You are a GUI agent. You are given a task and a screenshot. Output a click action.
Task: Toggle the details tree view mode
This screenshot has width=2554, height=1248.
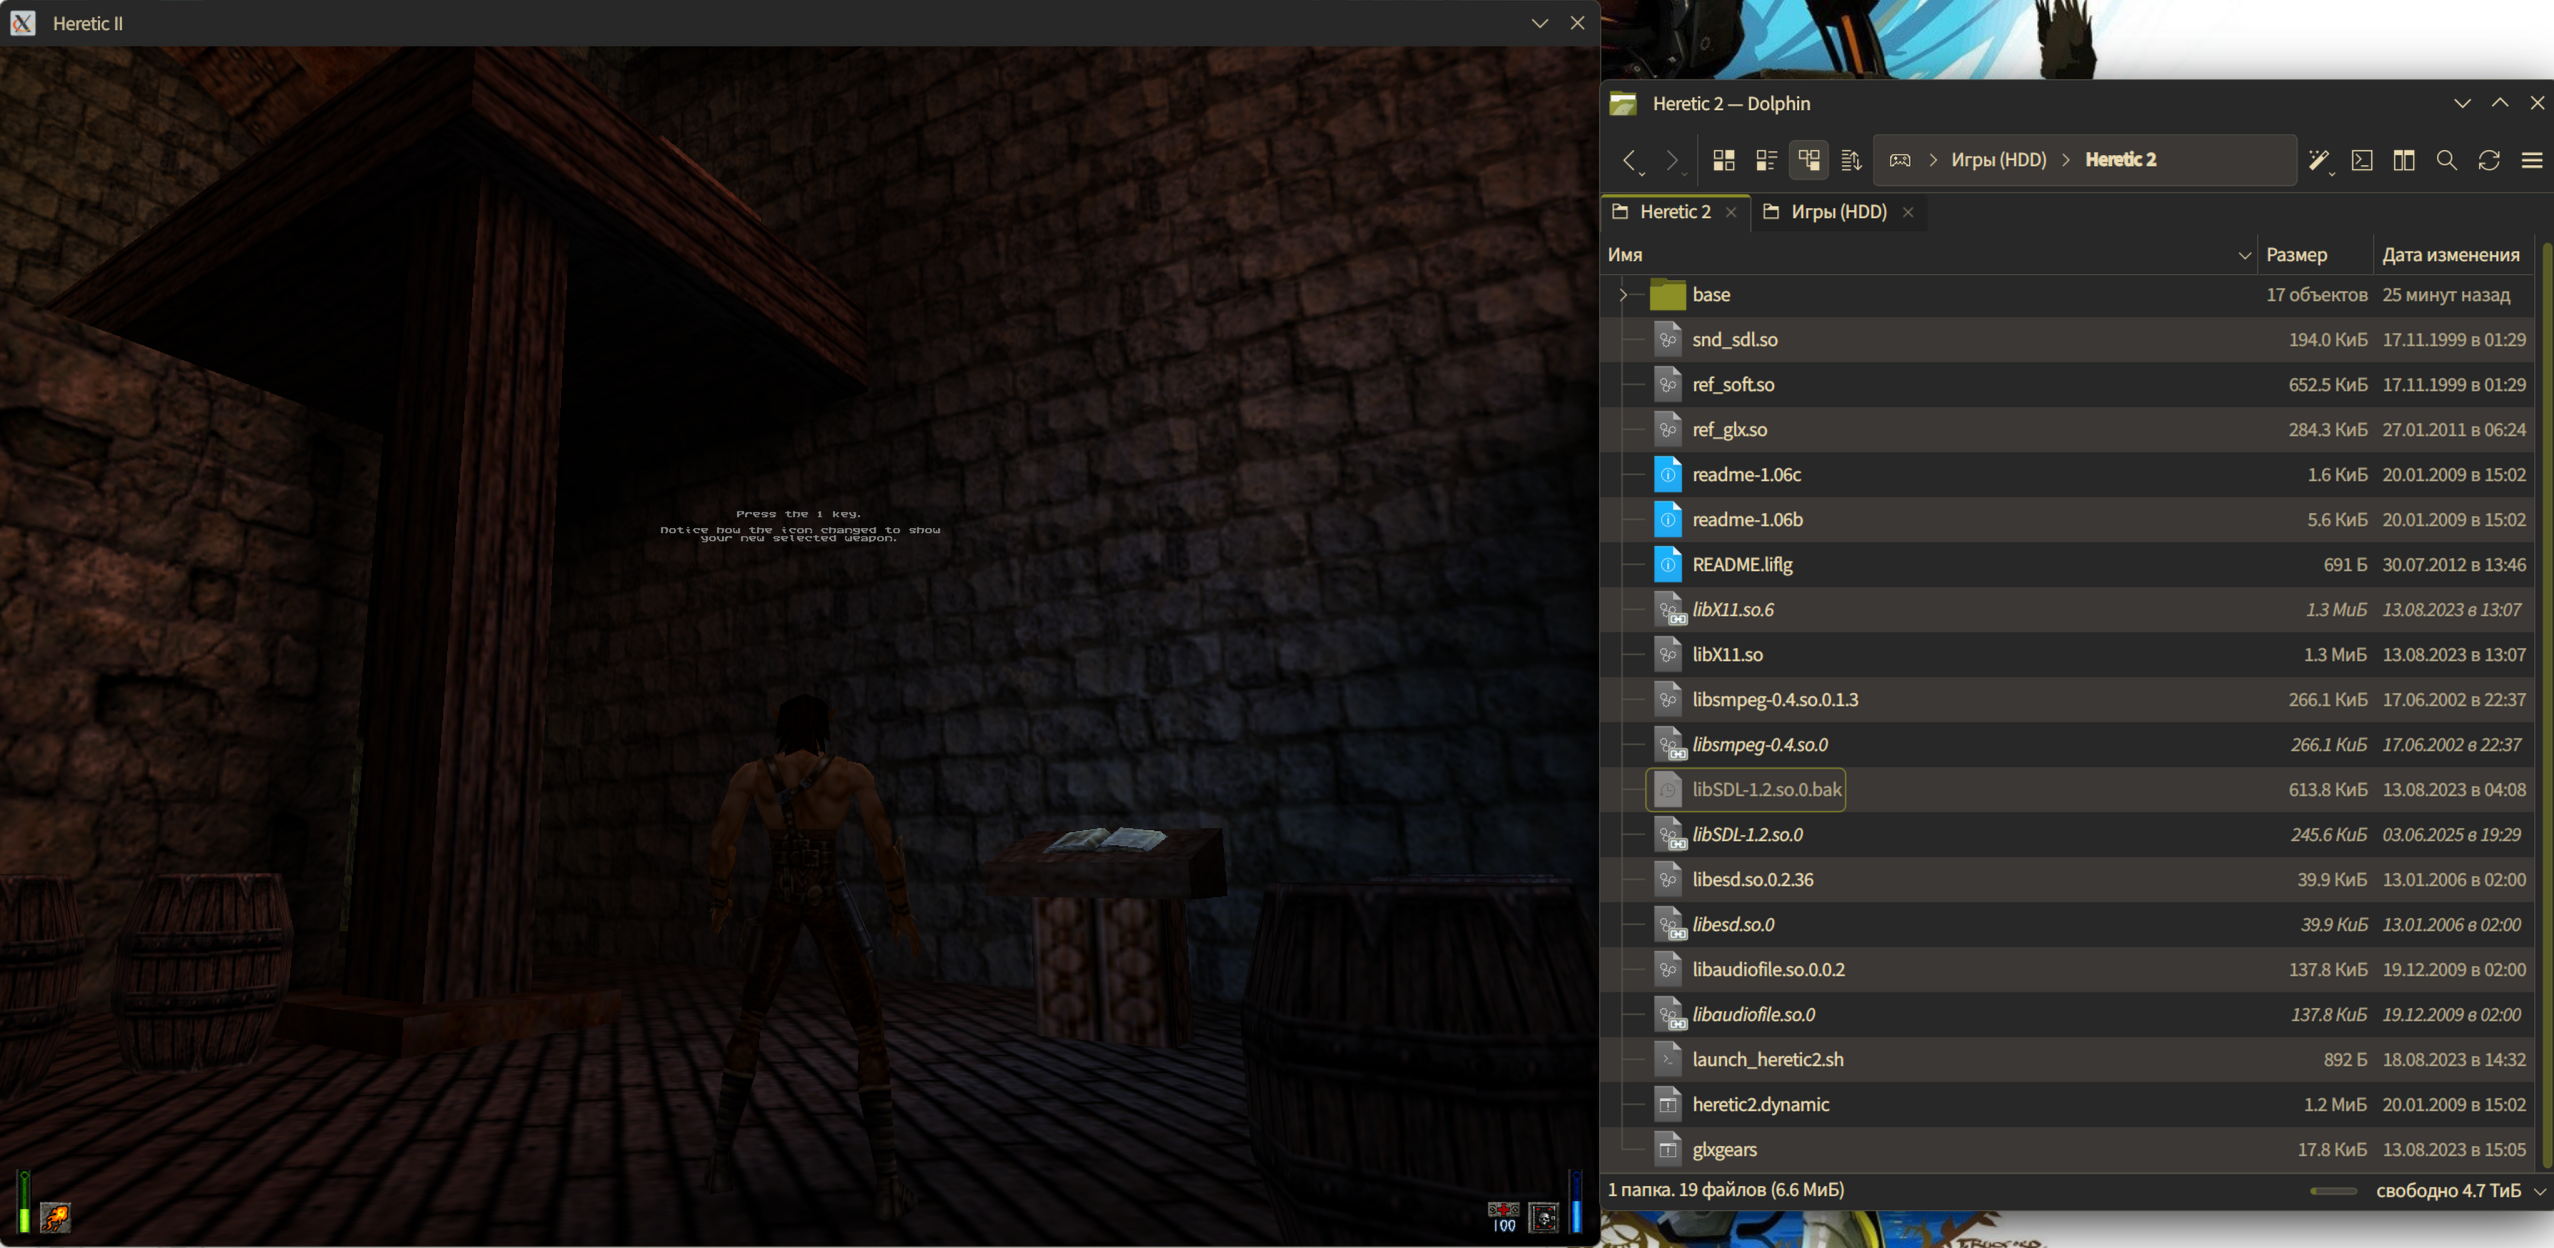pos(1808,160)
